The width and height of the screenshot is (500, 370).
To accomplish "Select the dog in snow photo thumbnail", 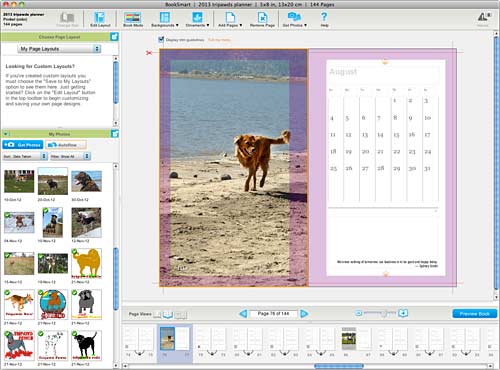I will coord(19,223).
